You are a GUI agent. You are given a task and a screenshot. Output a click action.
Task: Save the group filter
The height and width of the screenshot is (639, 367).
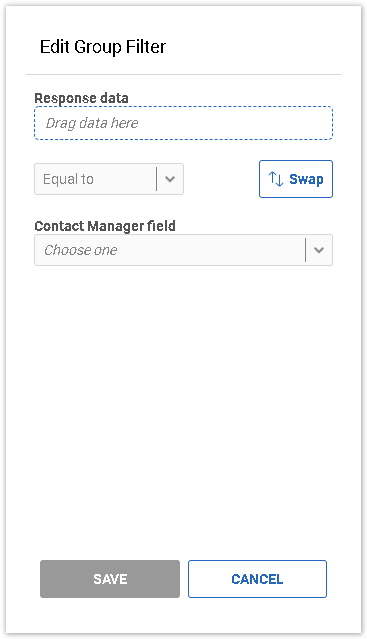pos(110,579)
